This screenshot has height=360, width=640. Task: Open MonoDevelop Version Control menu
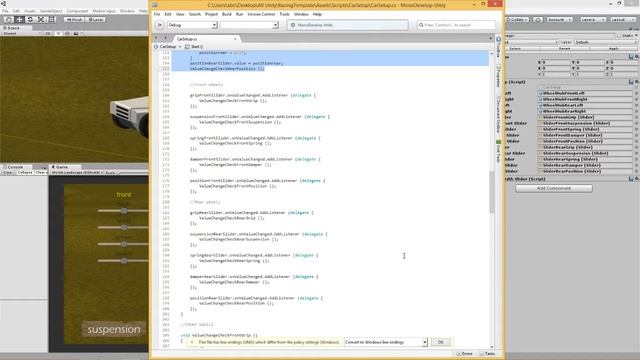pyautogui.click(x=261, y=14)
